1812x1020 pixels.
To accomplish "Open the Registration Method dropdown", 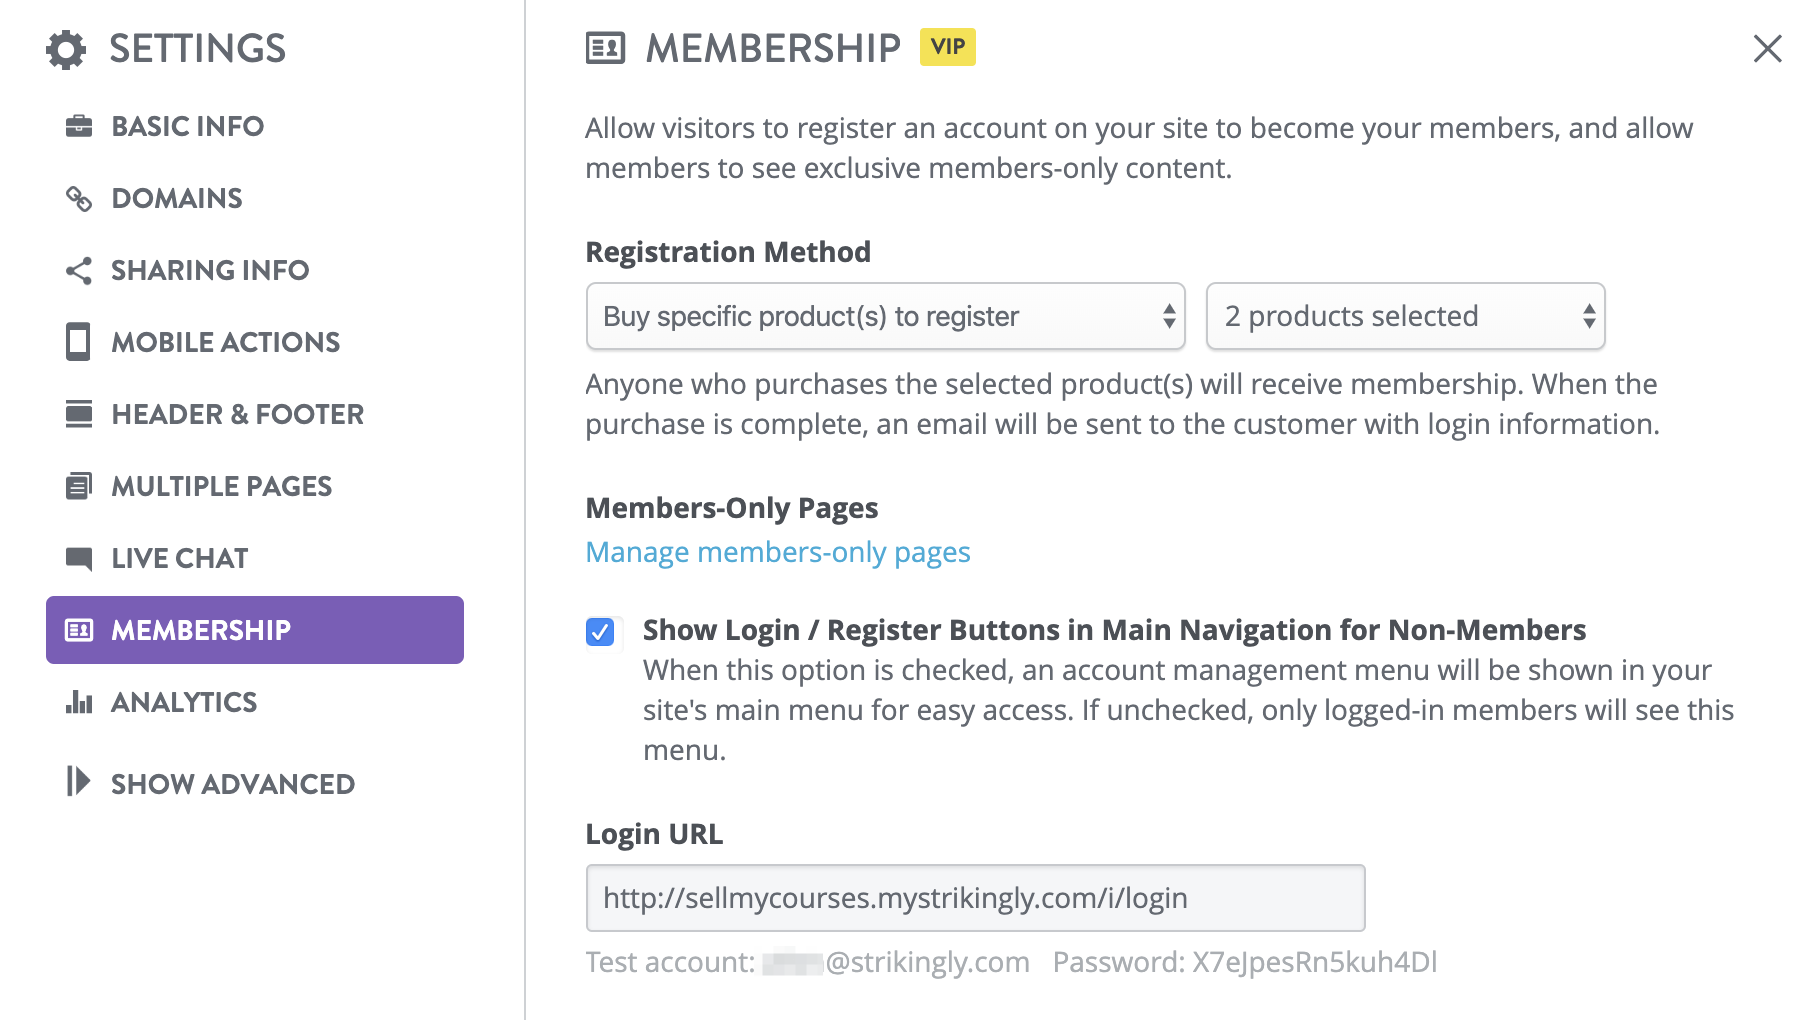I will (885, 317).
